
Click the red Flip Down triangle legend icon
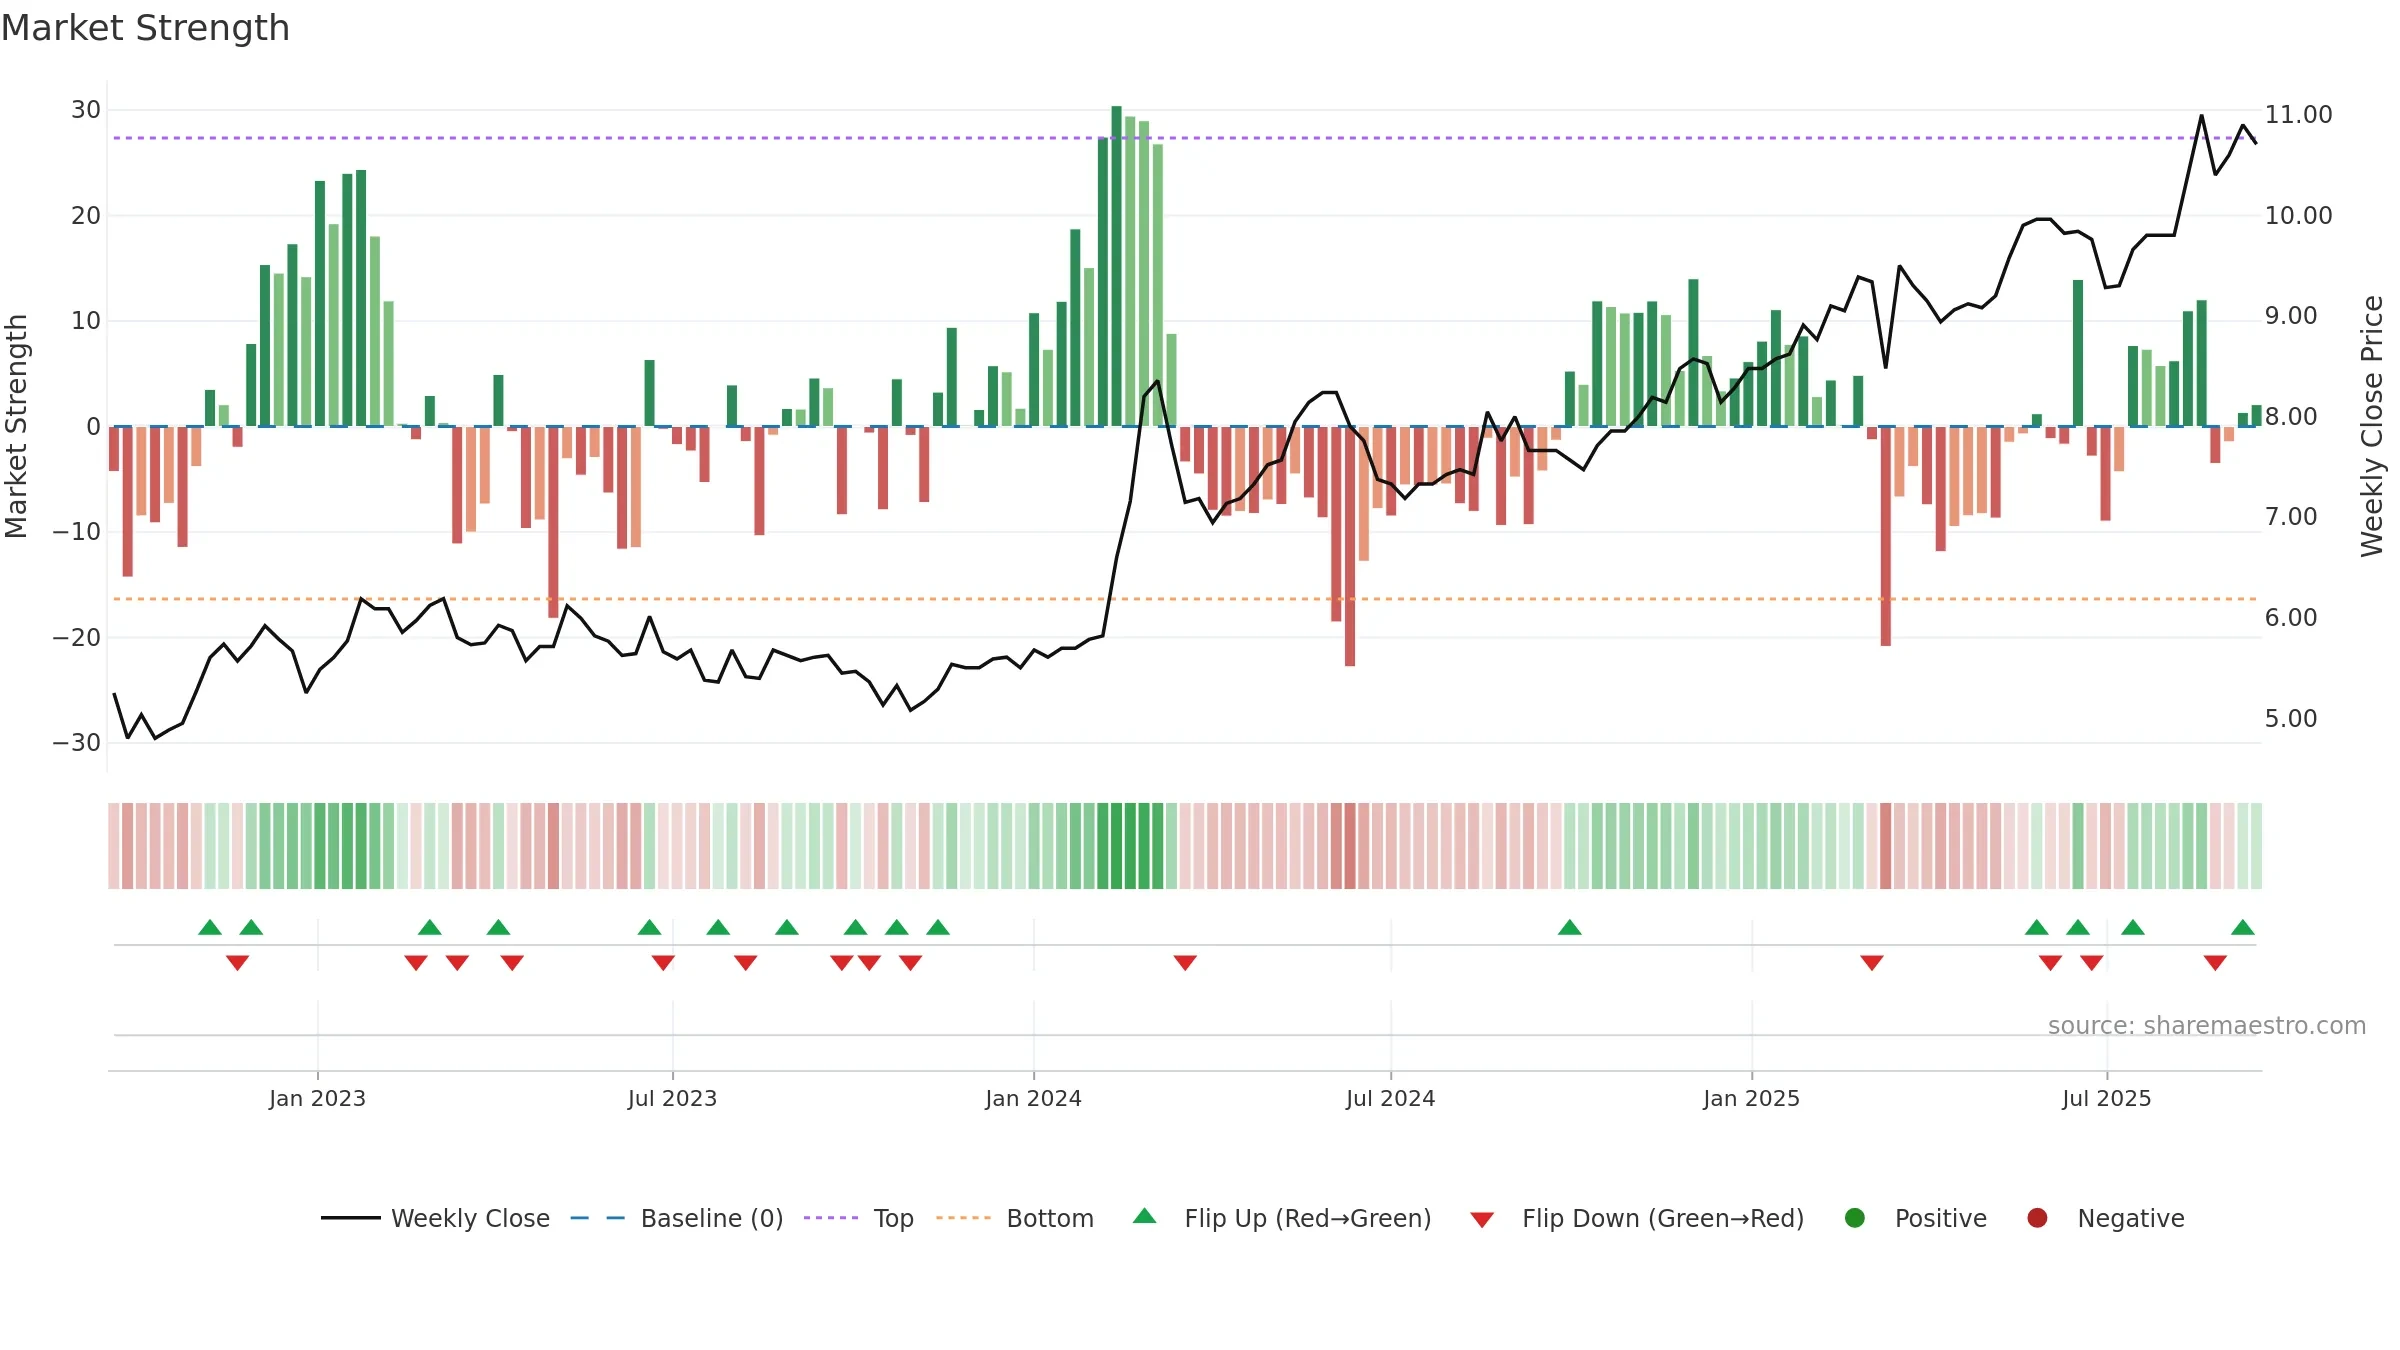(1482, 1220)
